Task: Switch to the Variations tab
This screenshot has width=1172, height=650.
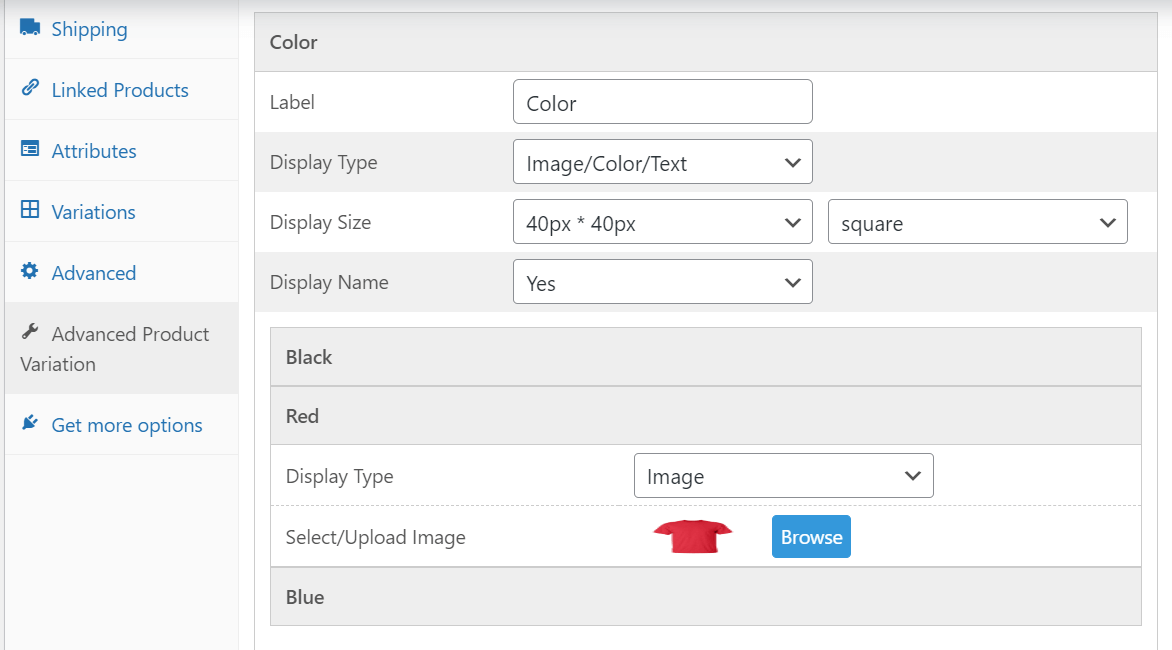Action: (93, 212)
